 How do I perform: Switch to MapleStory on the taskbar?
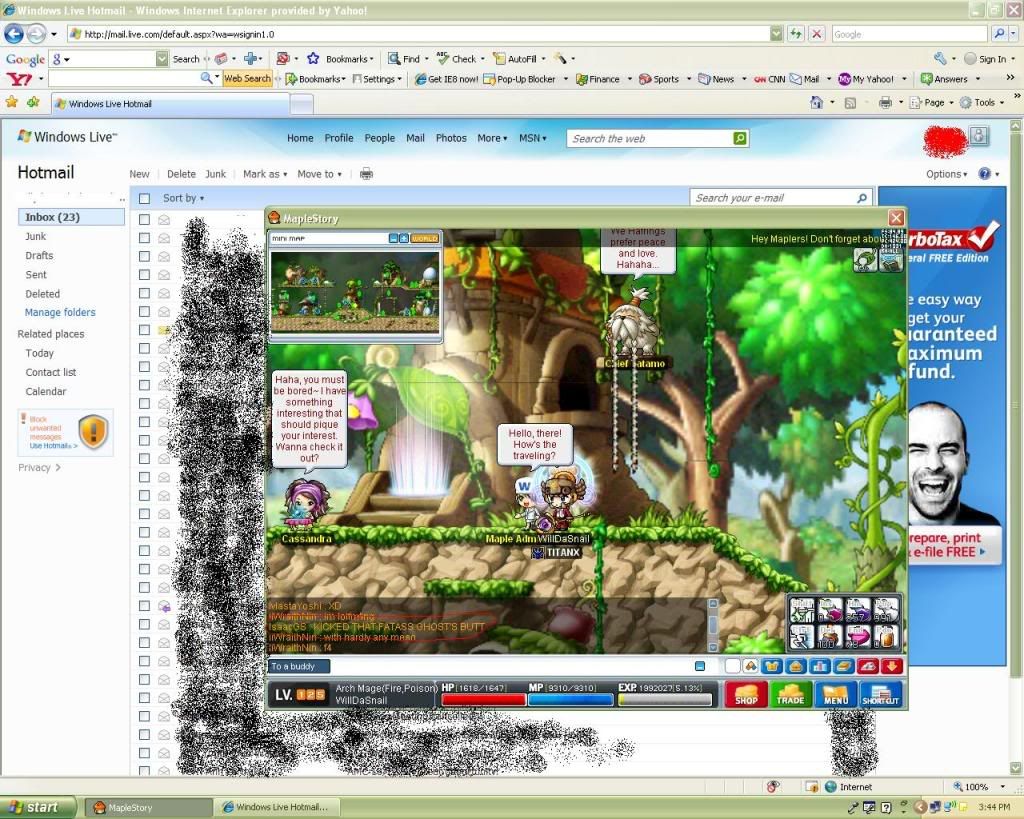tap(147, 808)
